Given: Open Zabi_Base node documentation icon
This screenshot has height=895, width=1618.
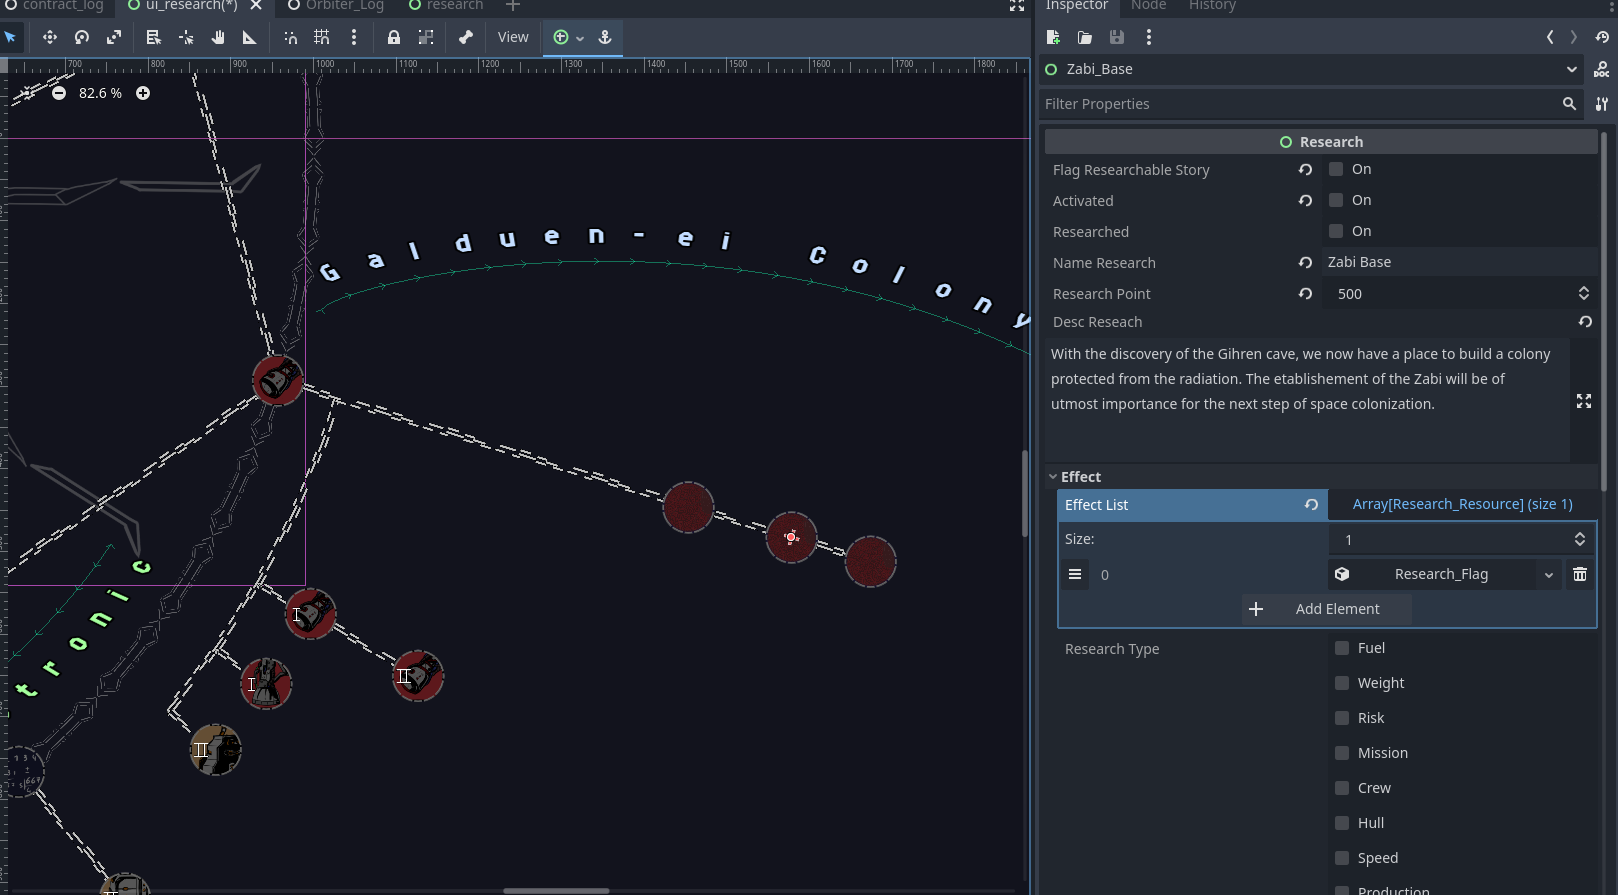Looking at the screenshot, I should point(1602,69).
